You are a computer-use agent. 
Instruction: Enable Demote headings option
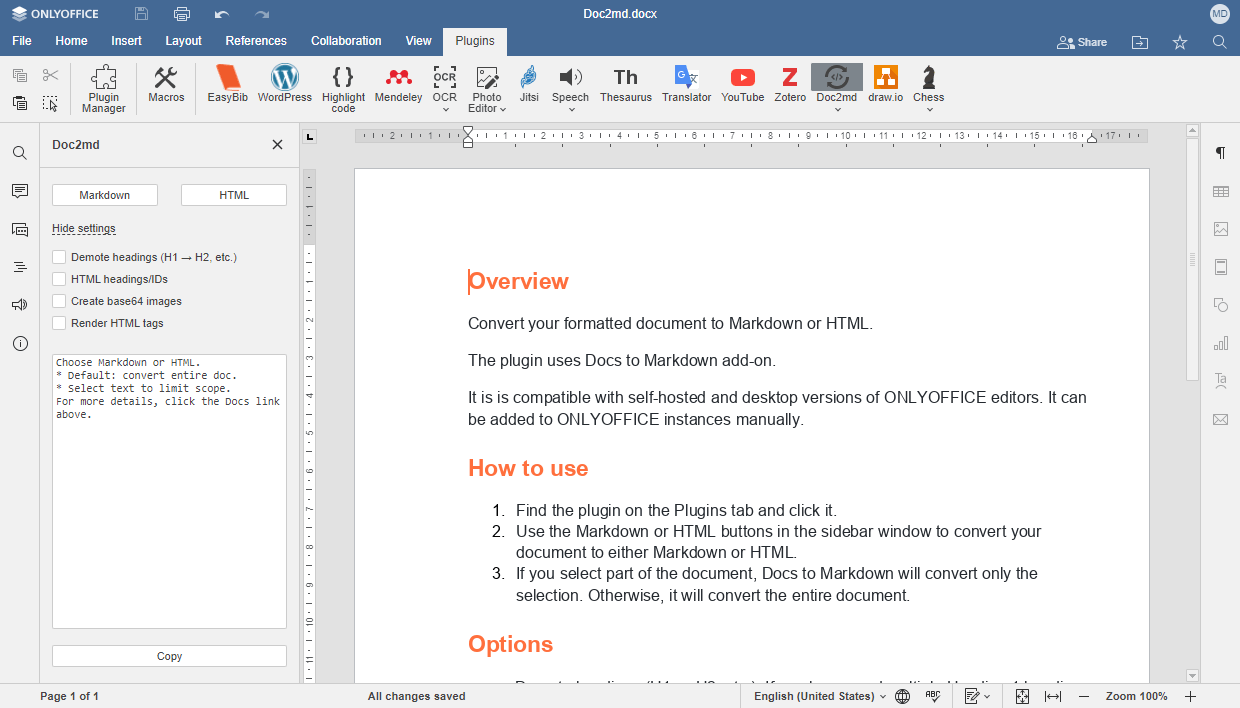[x=59, y=257]
